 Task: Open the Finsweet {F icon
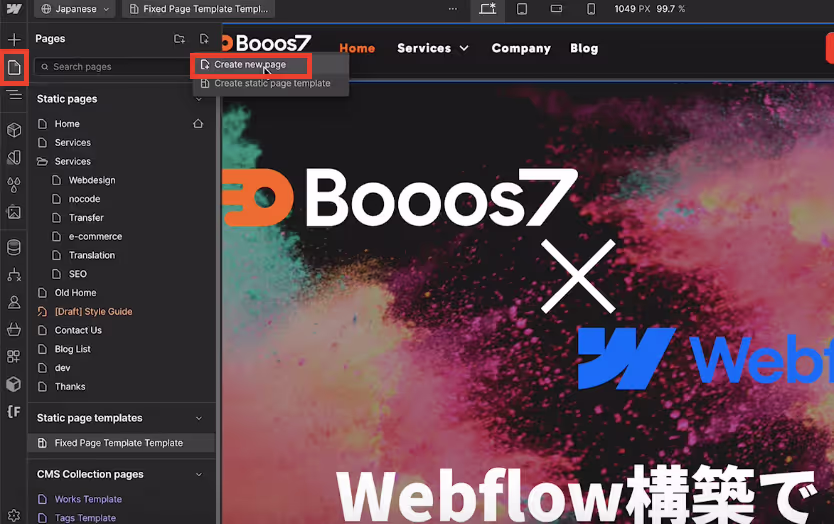tap(14, 411)
